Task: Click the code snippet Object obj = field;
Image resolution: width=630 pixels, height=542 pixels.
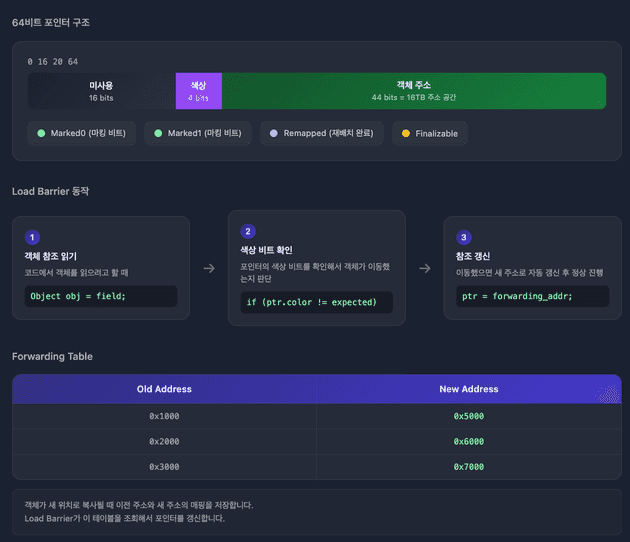Action: point(100,296)
